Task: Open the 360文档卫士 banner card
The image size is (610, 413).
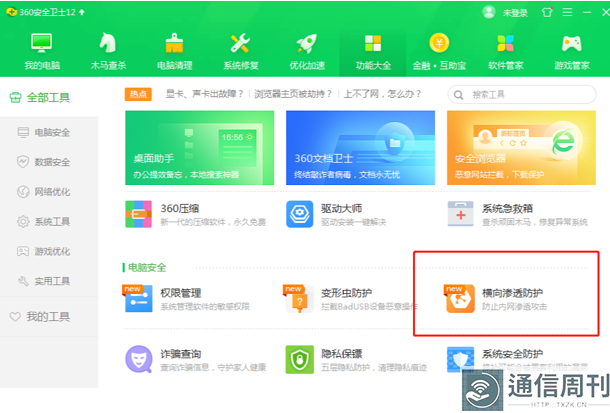Action: click(360, 148)
